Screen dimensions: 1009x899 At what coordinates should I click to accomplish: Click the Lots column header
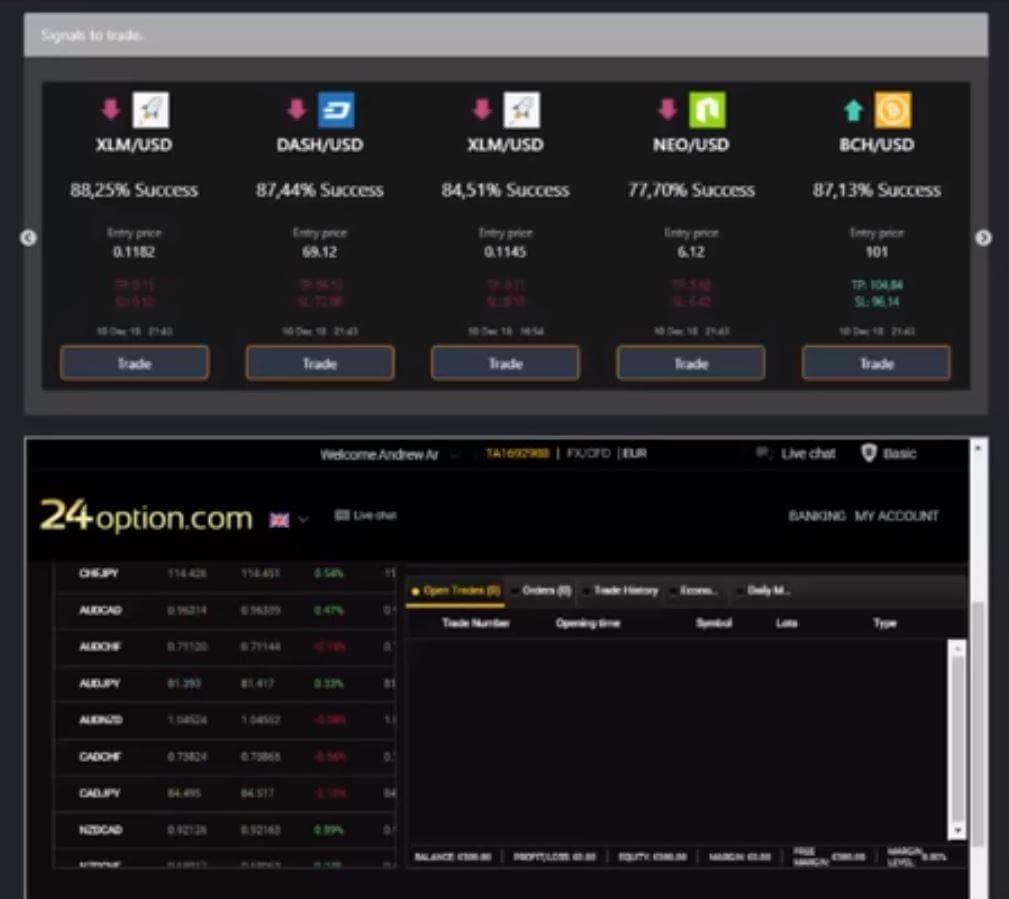[786, 623]
